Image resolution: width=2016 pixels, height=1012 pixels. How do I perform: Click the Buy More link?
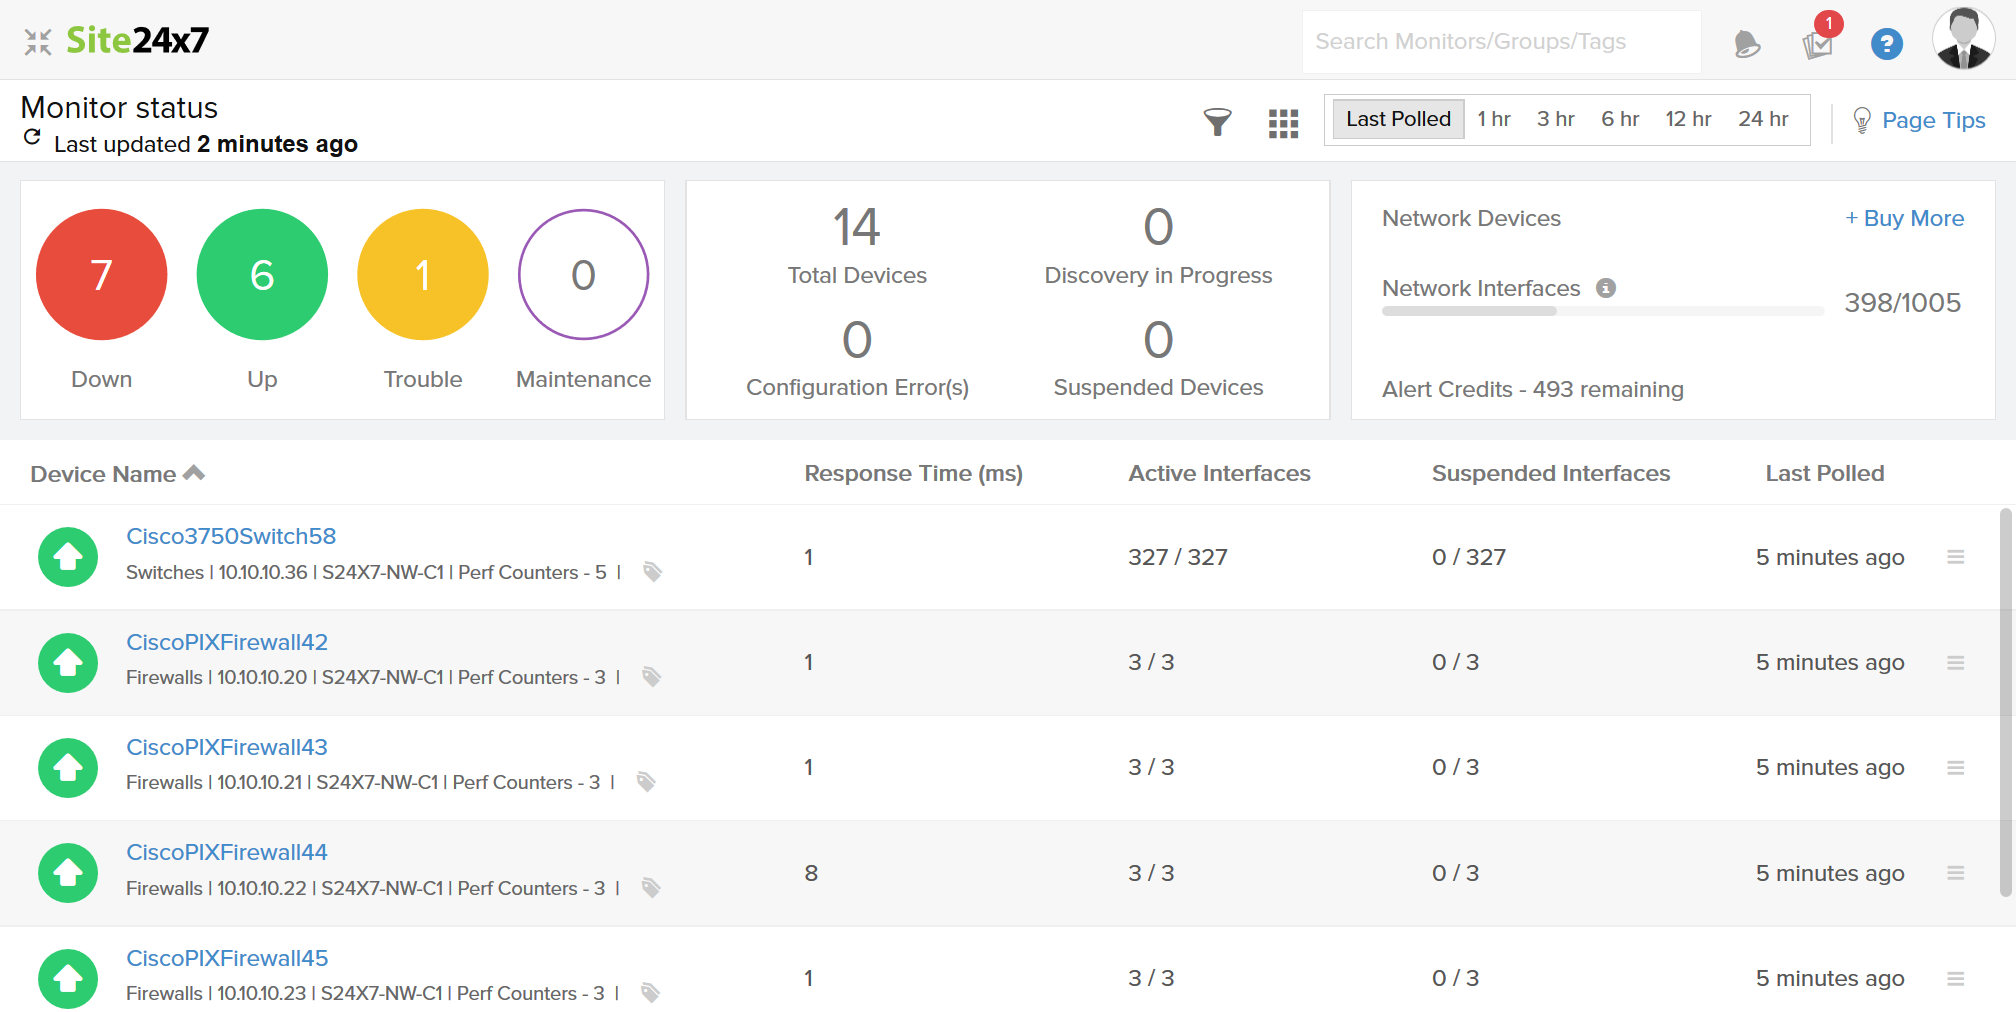(x=1904, y=218)
